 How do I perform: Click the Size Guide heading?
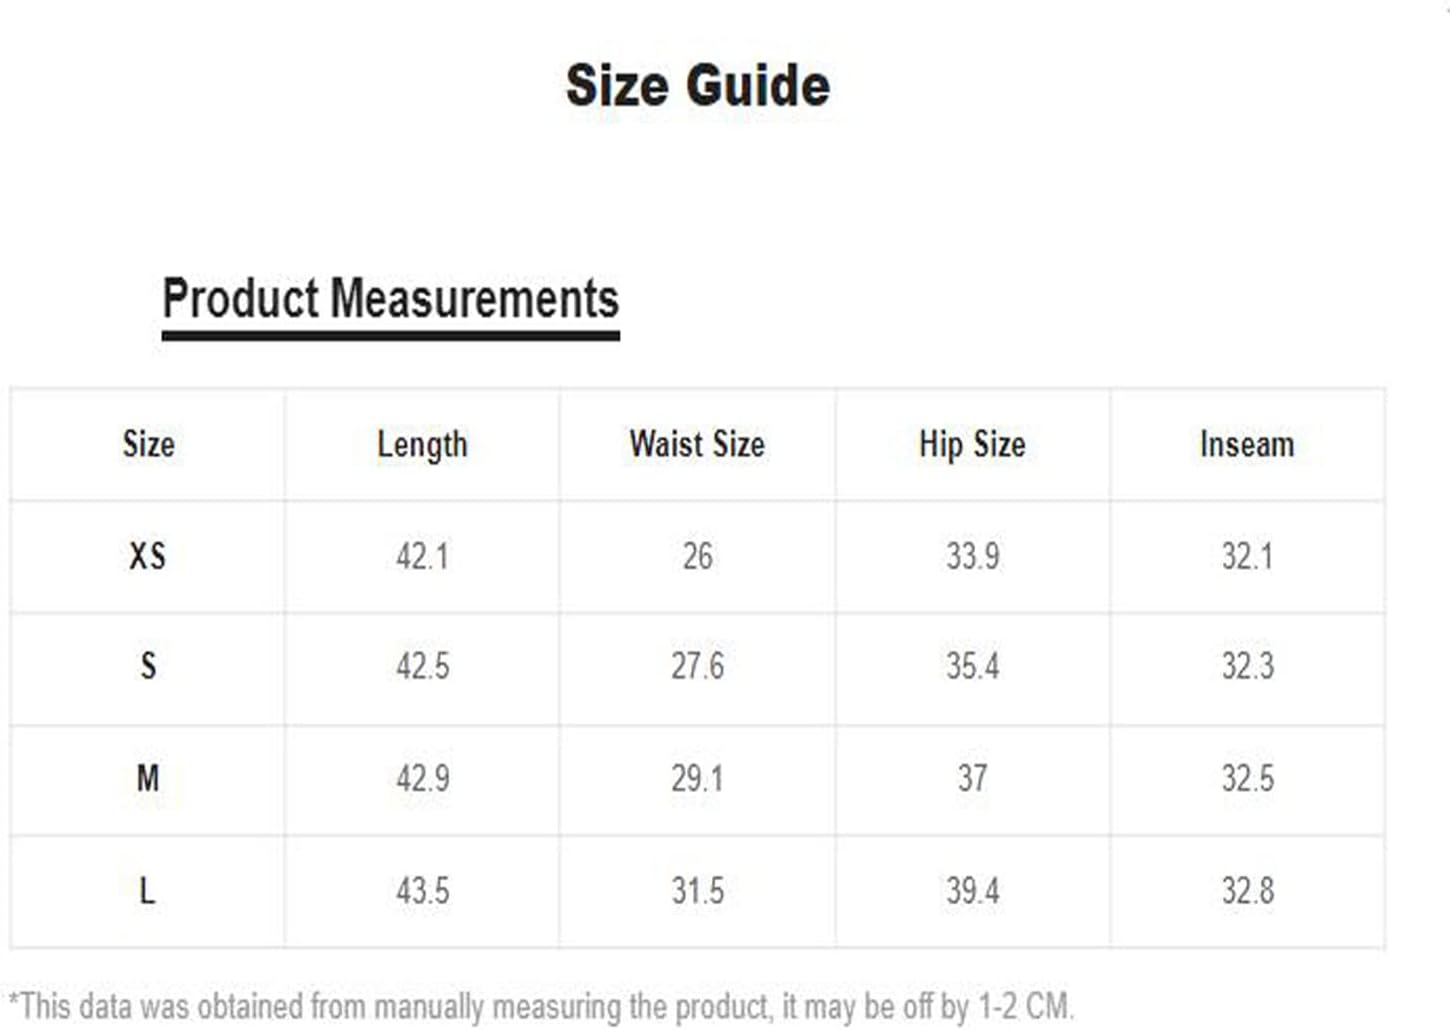(x=698, y=85)
